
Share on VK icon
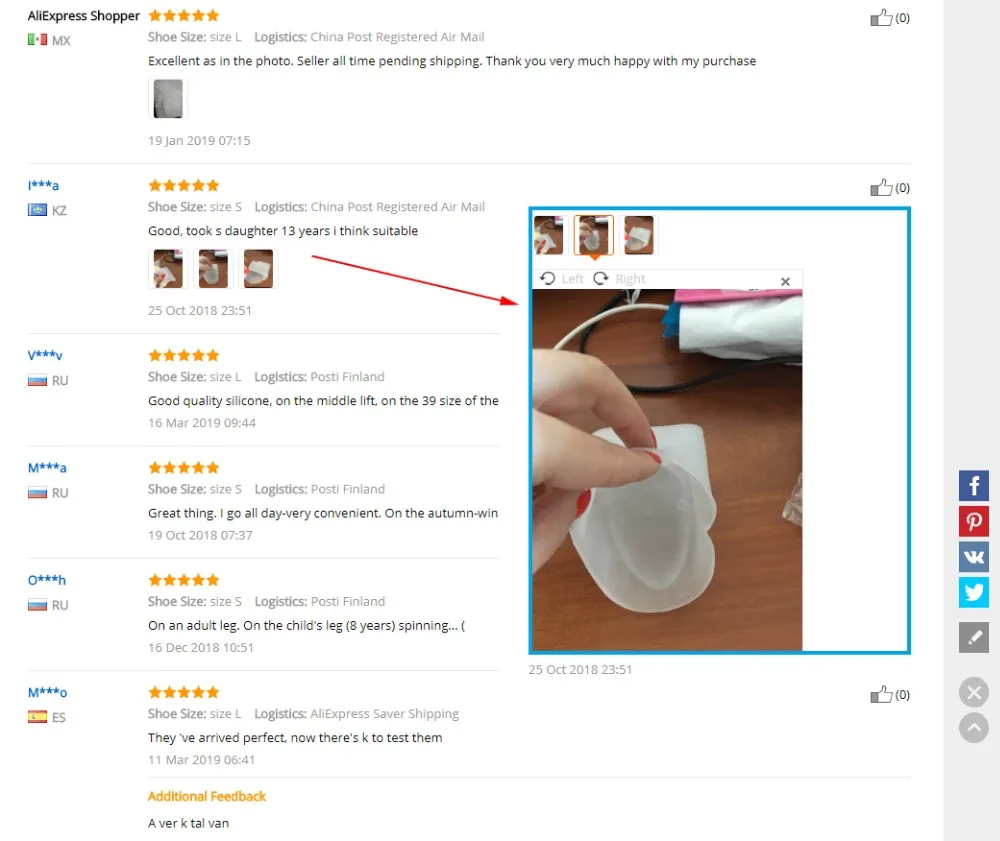click(x=973, y=557)
